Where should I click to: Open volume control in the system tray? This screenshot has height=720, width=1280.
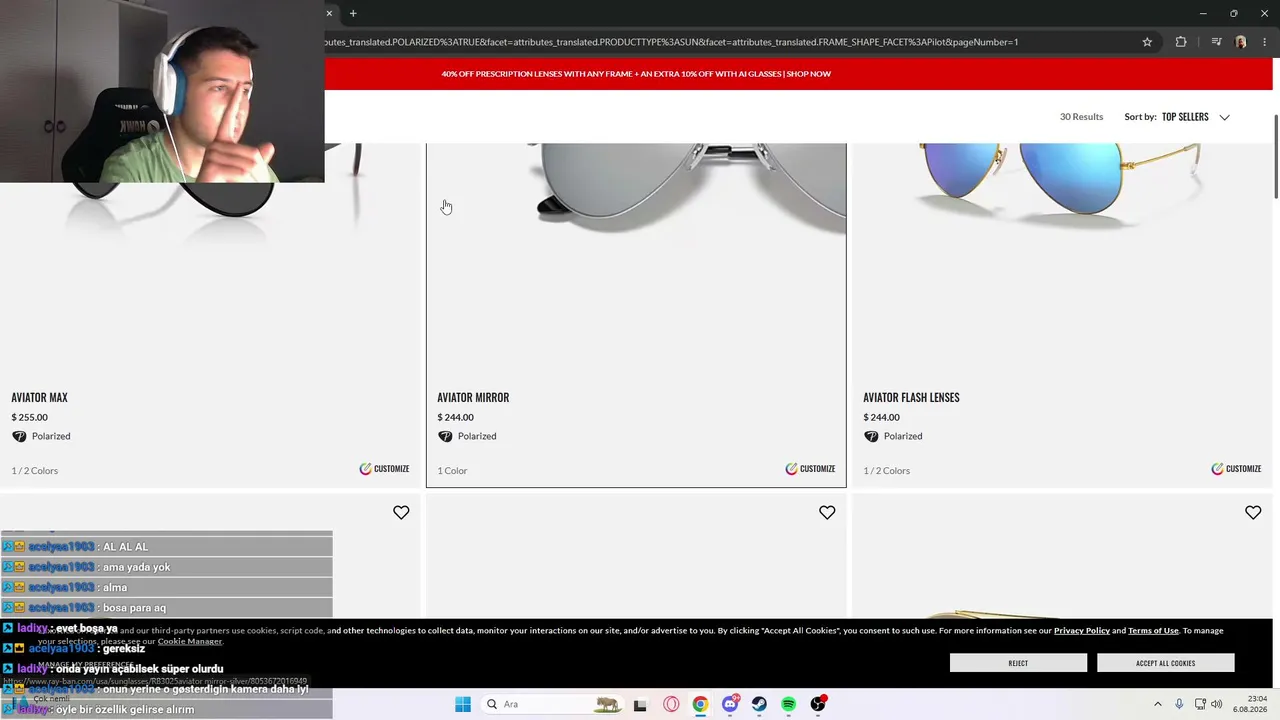click(1217, 704)
